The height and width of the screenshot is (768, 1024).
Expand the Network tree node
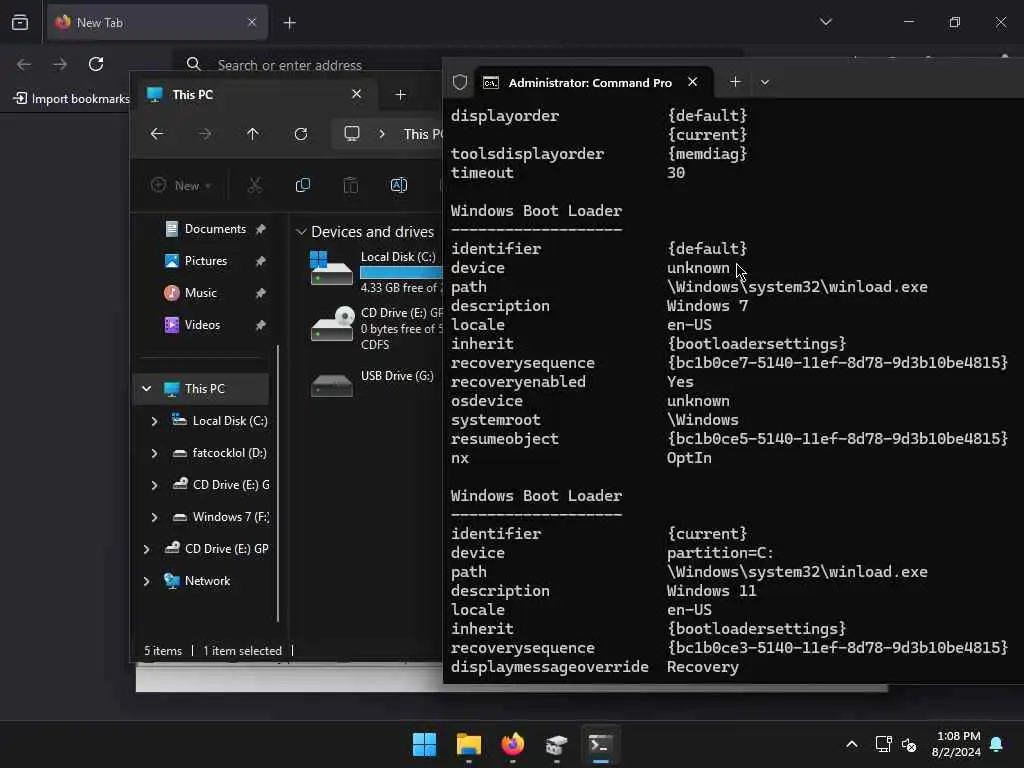point(146,581)
